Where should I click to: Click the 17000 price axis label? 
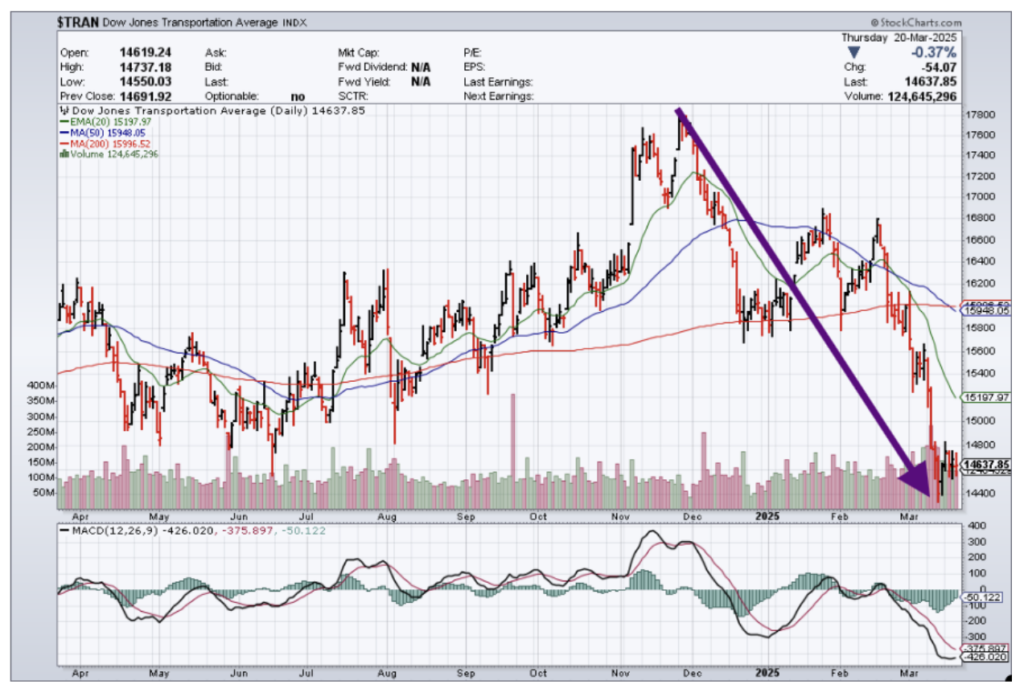click(980, 197)
